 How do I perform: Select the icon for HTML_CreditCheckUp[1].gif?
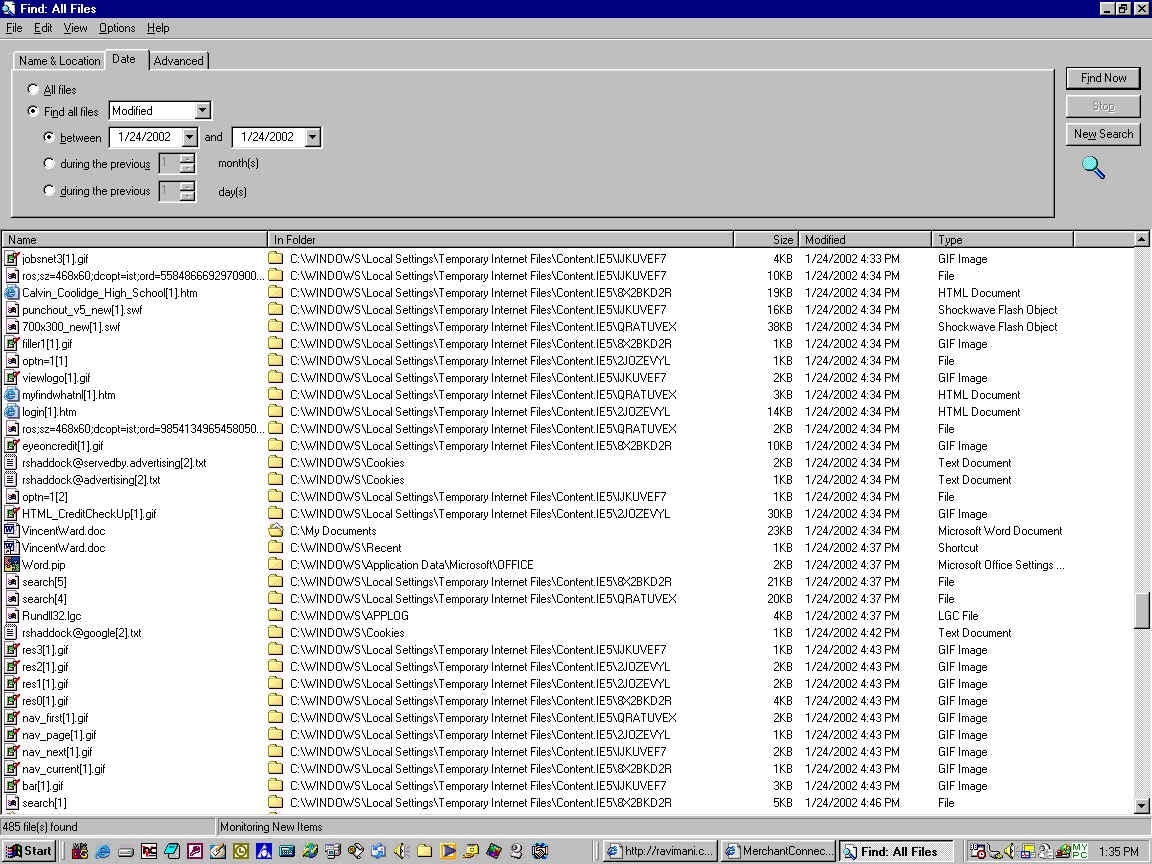[12, 514]
